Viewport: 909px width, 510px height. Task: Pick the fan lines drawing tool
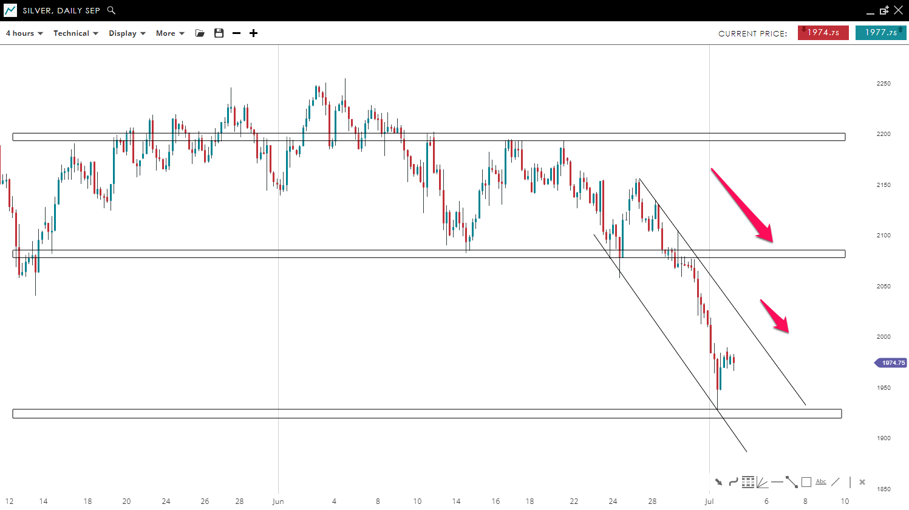tap(762, 482)
